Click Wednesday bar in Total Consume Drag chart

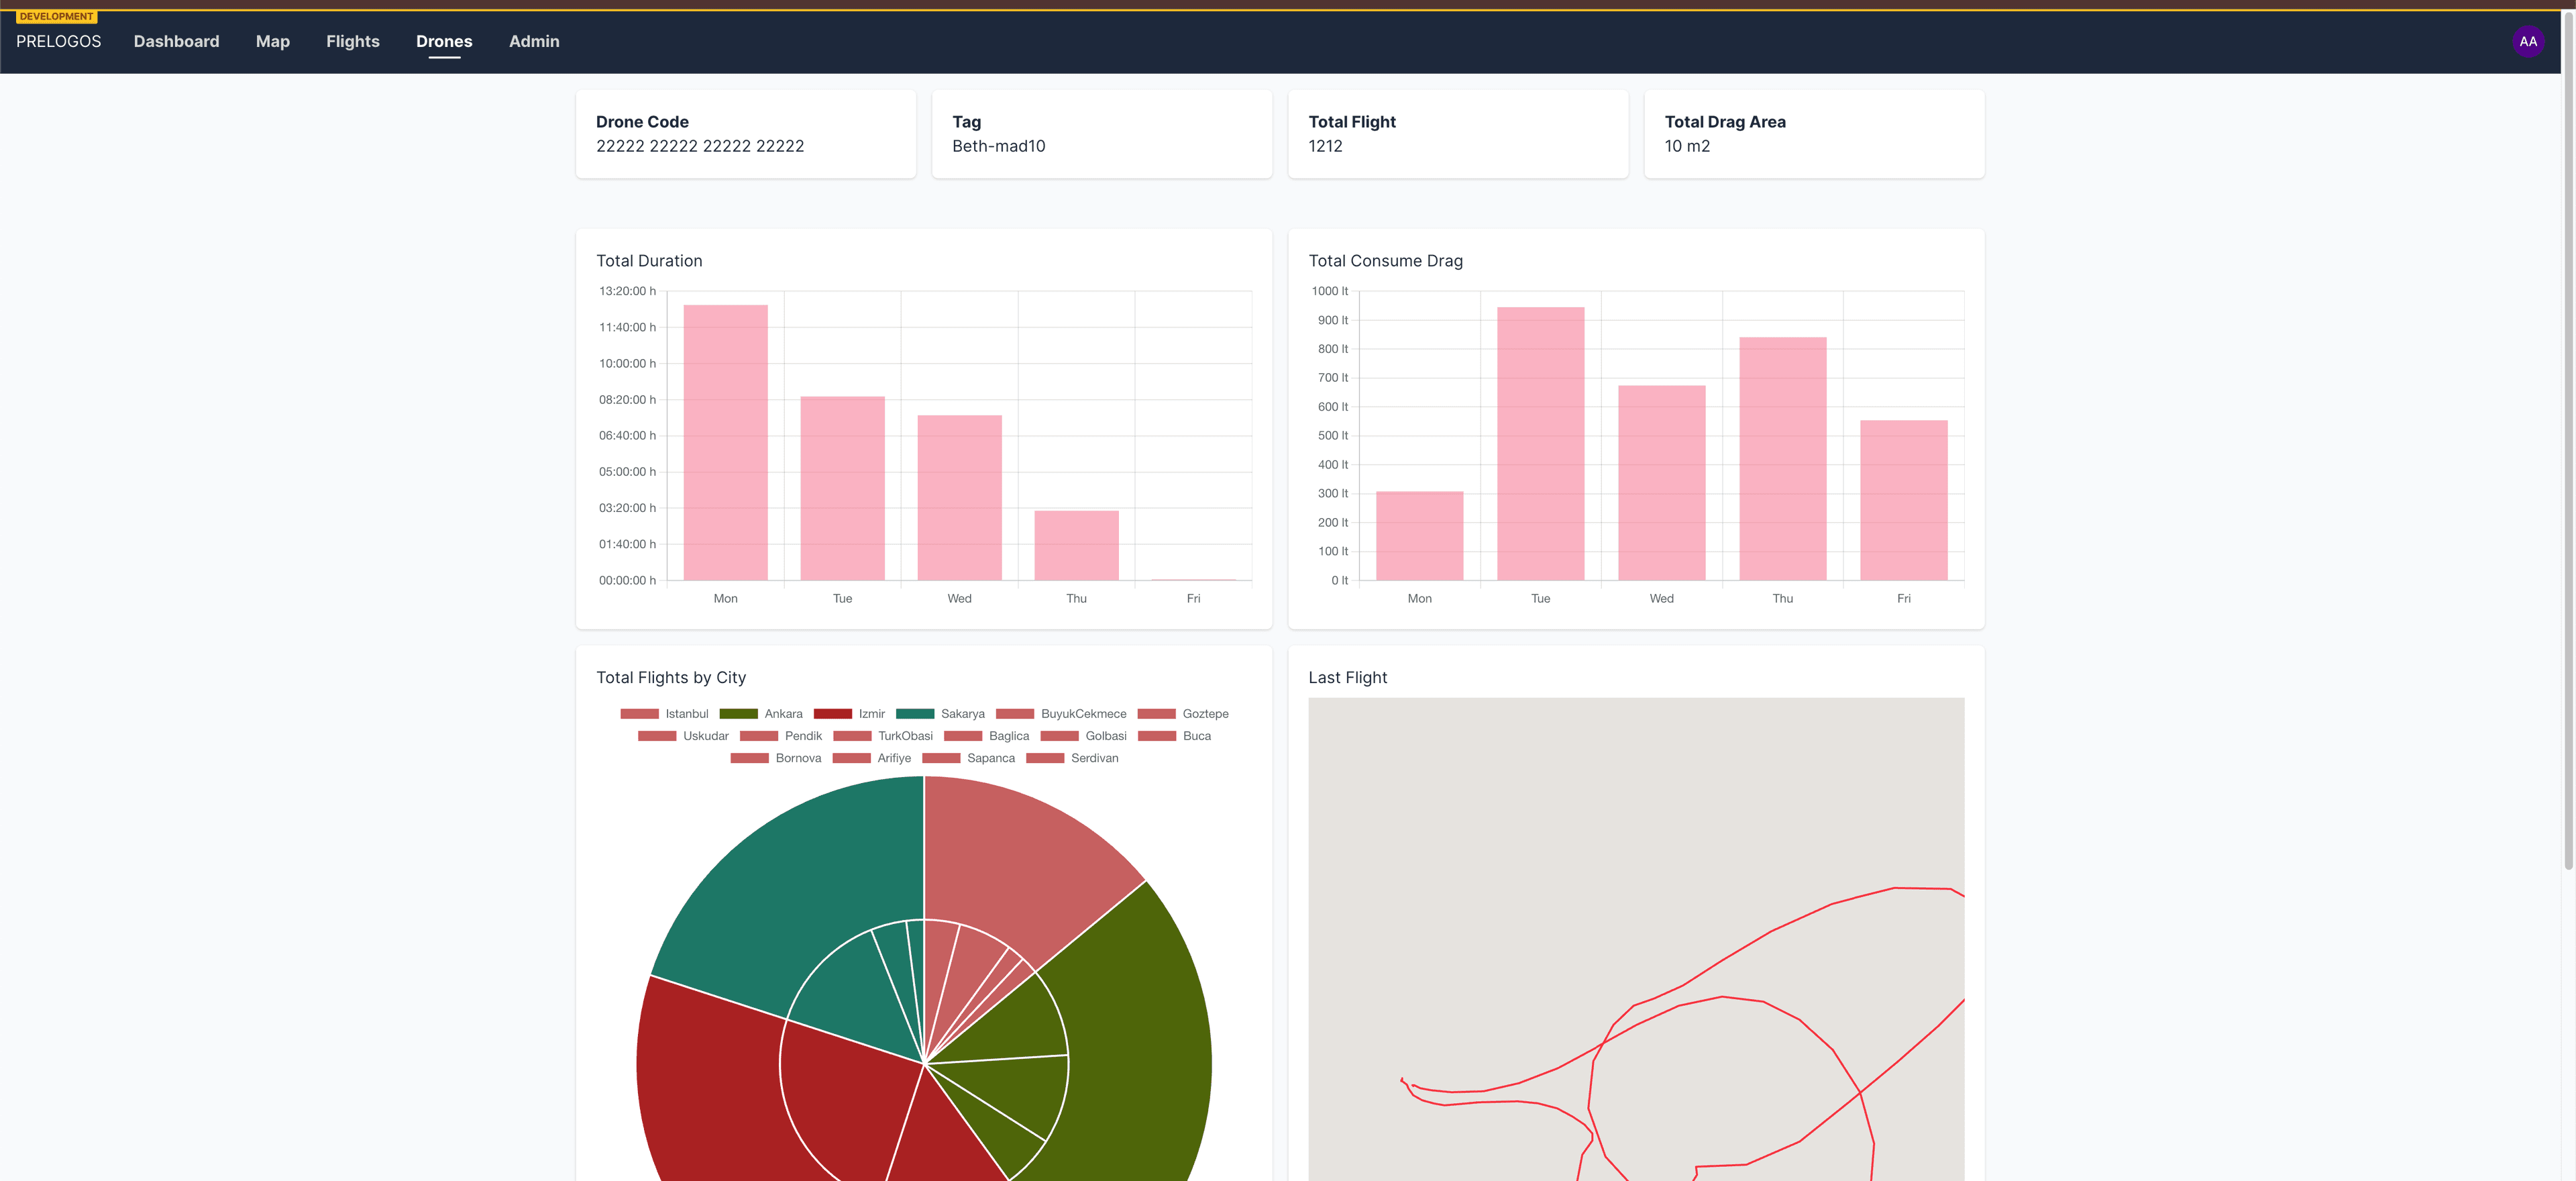1661,482
